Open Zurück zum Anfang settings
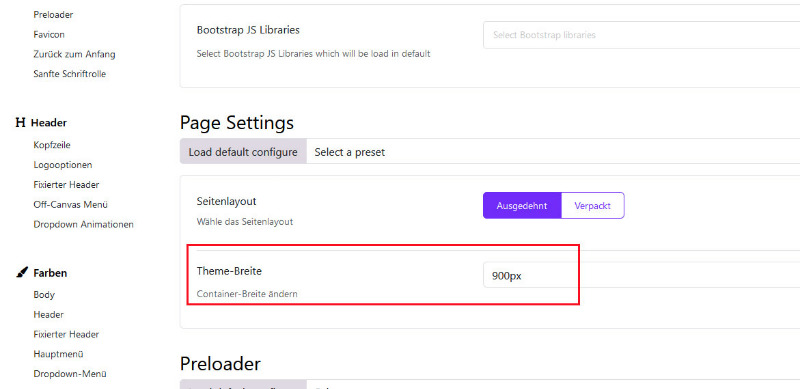Image resolution: width=800 pixels, height=389 pixels. click(x=74, y=54)
